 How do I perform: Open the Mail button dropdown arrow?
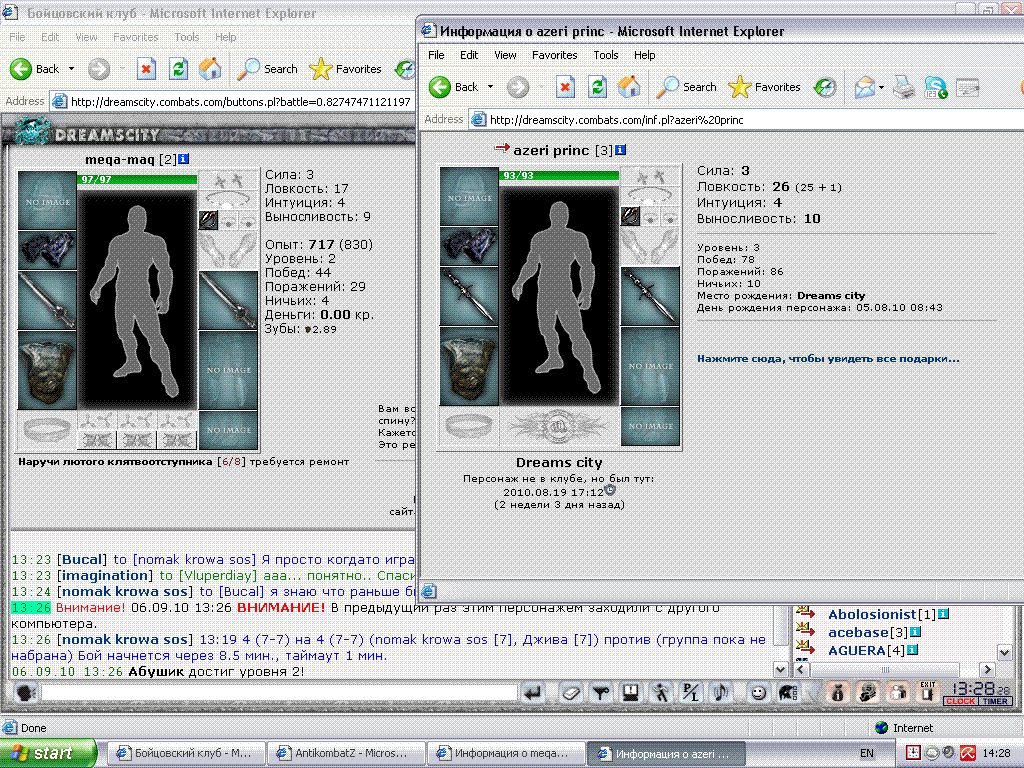click(881, 87)
